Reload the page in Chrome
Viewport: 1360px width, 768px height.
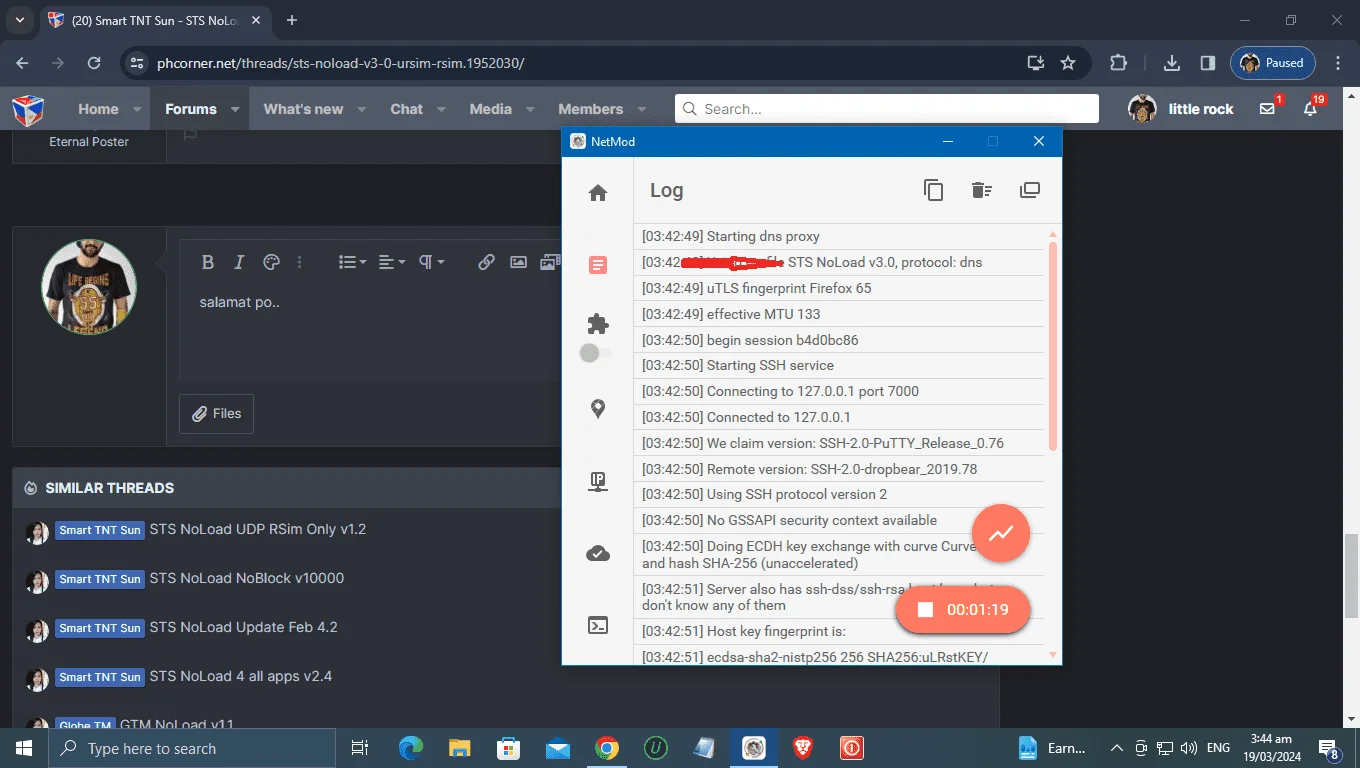94,63
